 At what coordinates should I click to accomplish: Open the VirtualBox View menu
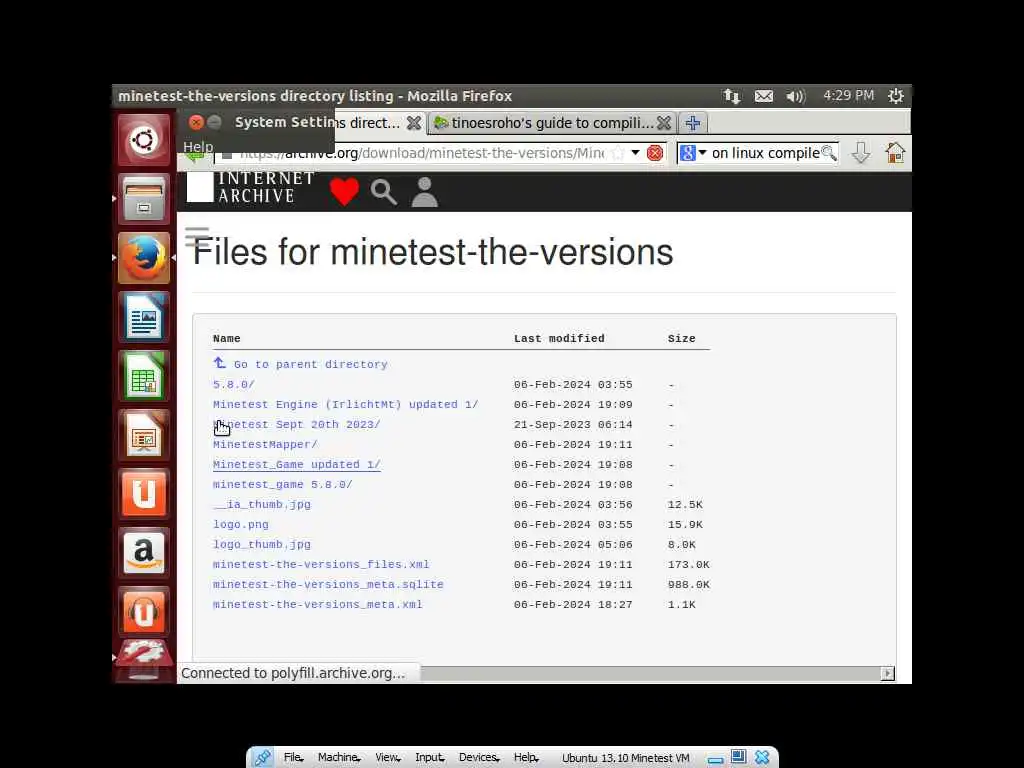point(387,758)
